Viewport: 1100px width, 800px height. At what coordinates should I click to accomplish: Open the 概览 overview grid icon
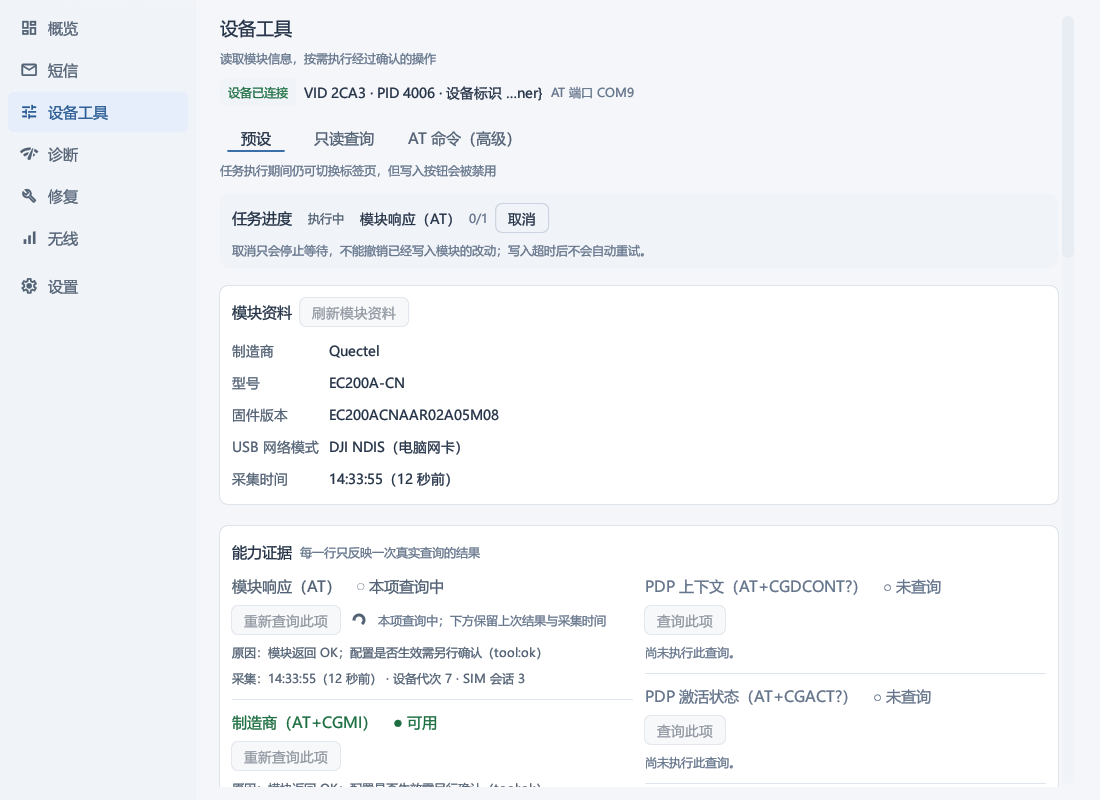[x=29, y=28]
